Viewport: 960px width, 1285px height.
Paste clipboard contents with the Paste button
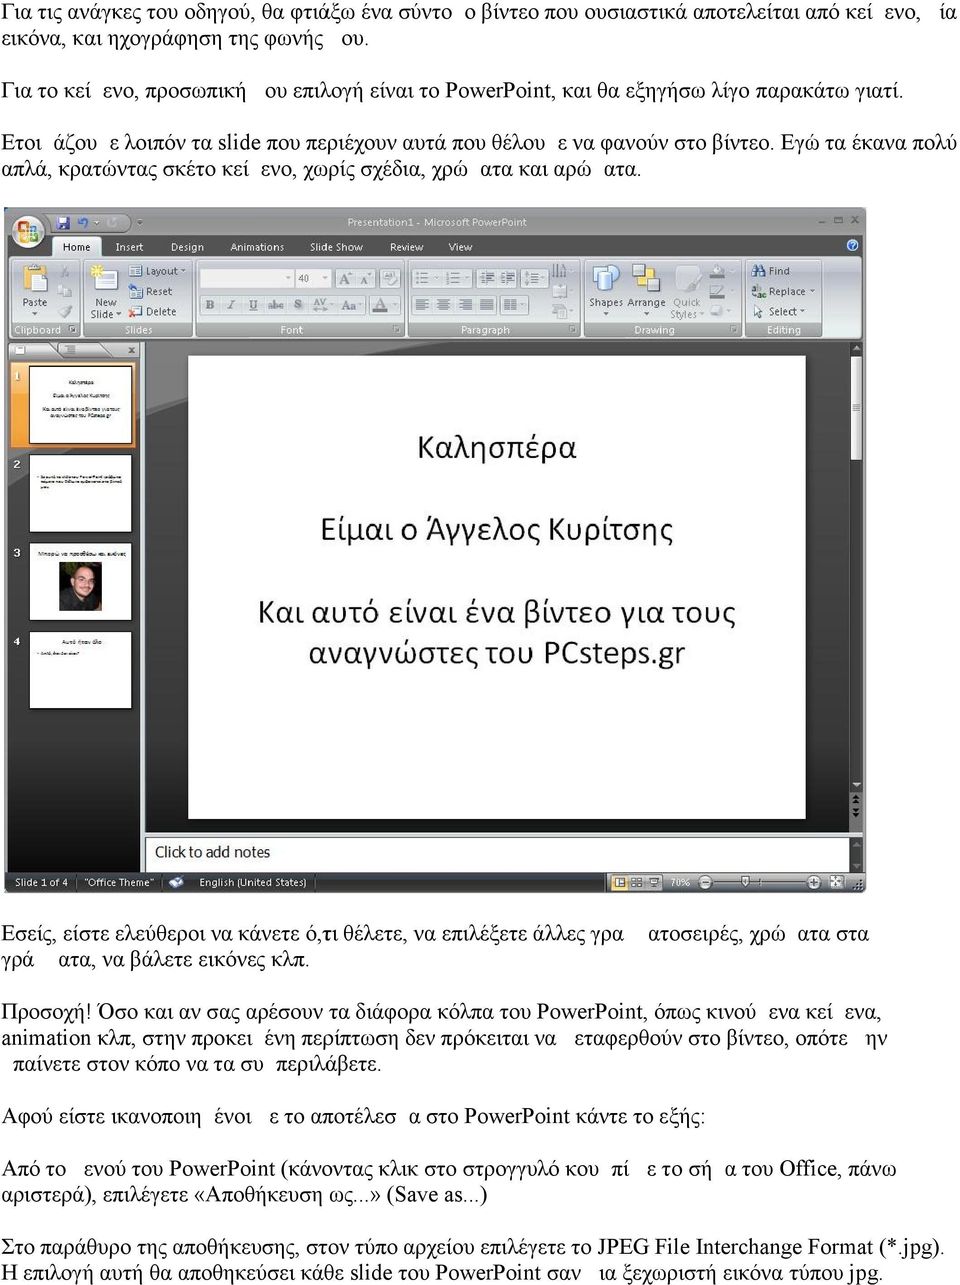pyautogui.click(x=35, y=289)
